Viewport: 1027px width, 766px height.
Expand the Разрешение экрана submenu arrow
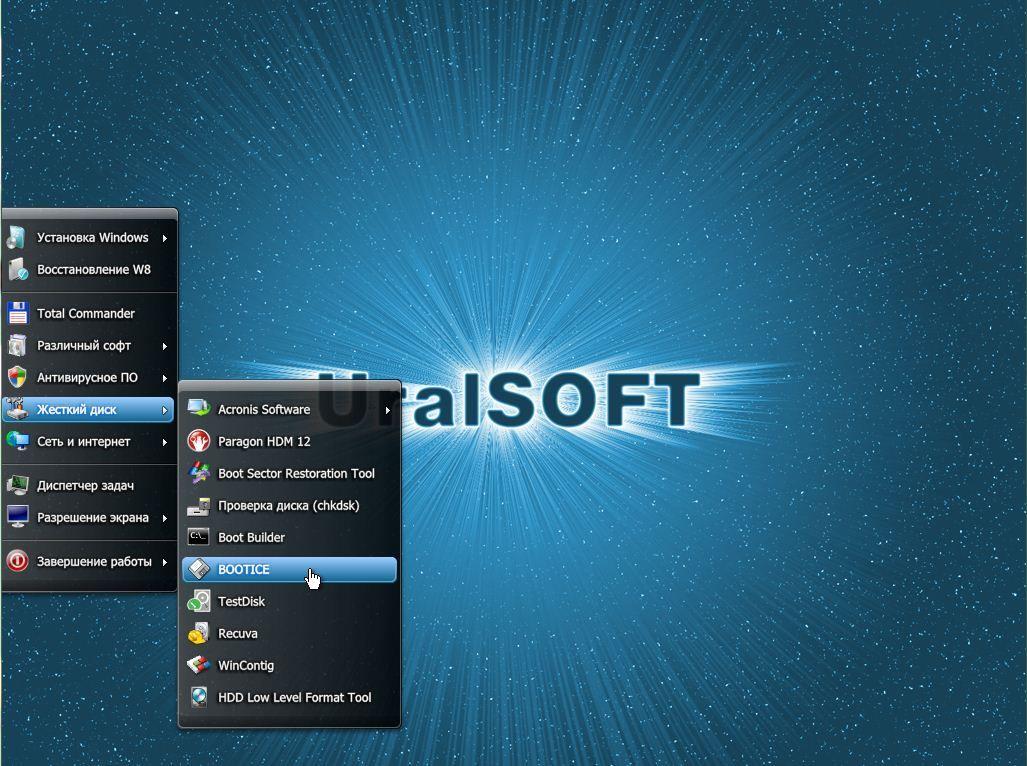click(164, 518)
